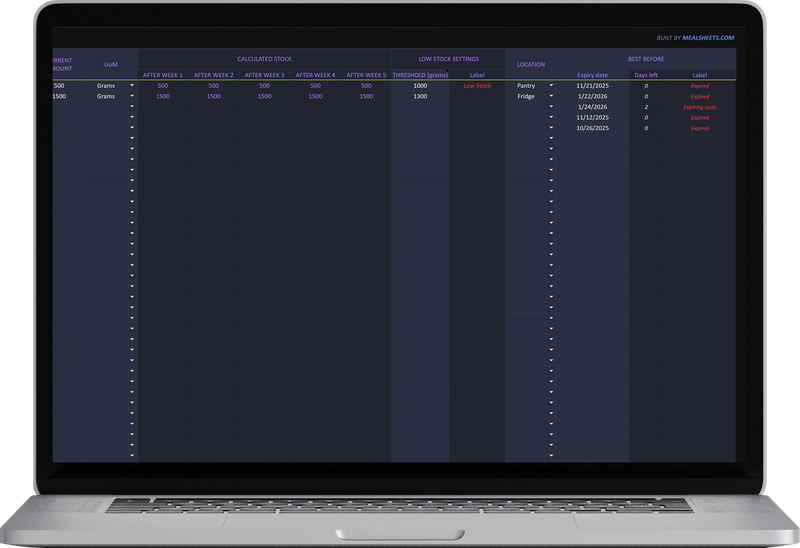Image resolution: width=800 pixels, height=548 pixels.
Task: Select the THRESHOLD (grams) subheader
Action: coord(420,75)
